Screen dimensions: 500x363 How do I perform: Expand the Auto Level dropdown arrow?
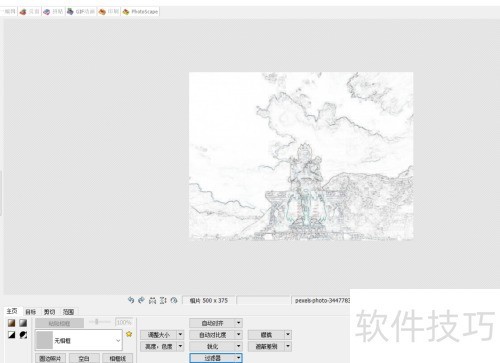(x=239, y=323)
